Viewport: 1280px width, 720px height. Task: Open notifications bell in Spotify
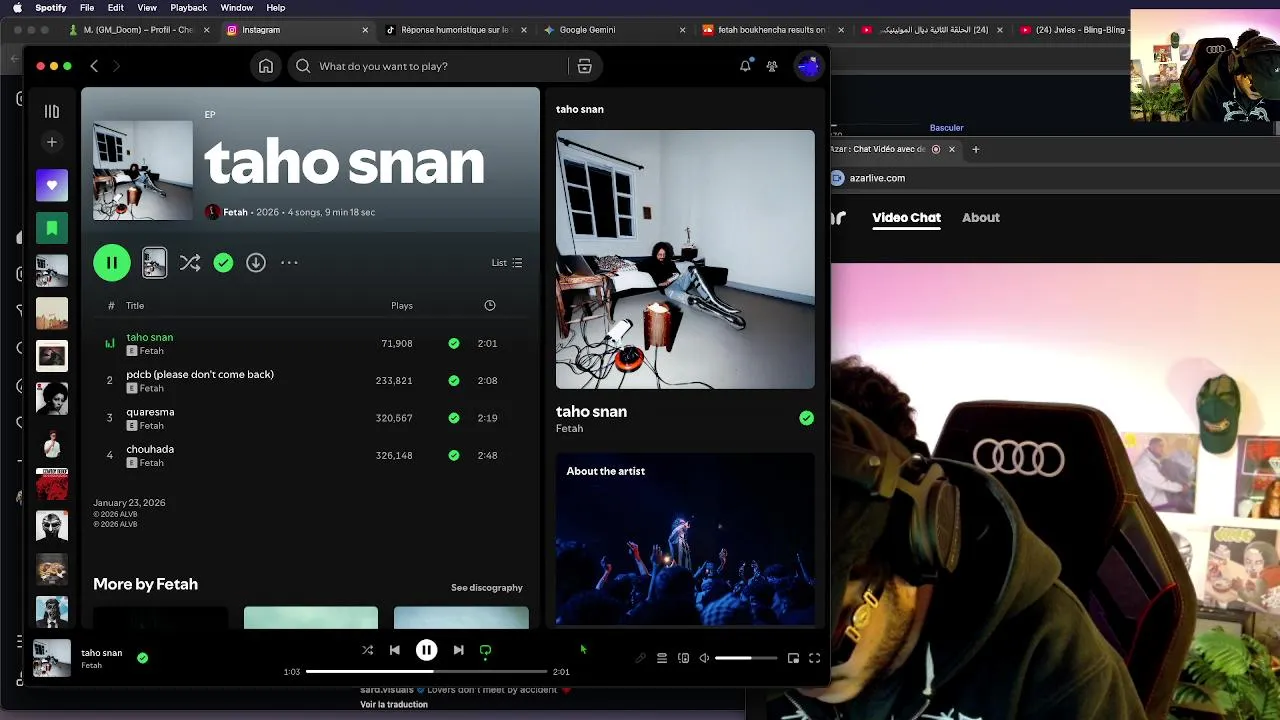tap(745, 66)
